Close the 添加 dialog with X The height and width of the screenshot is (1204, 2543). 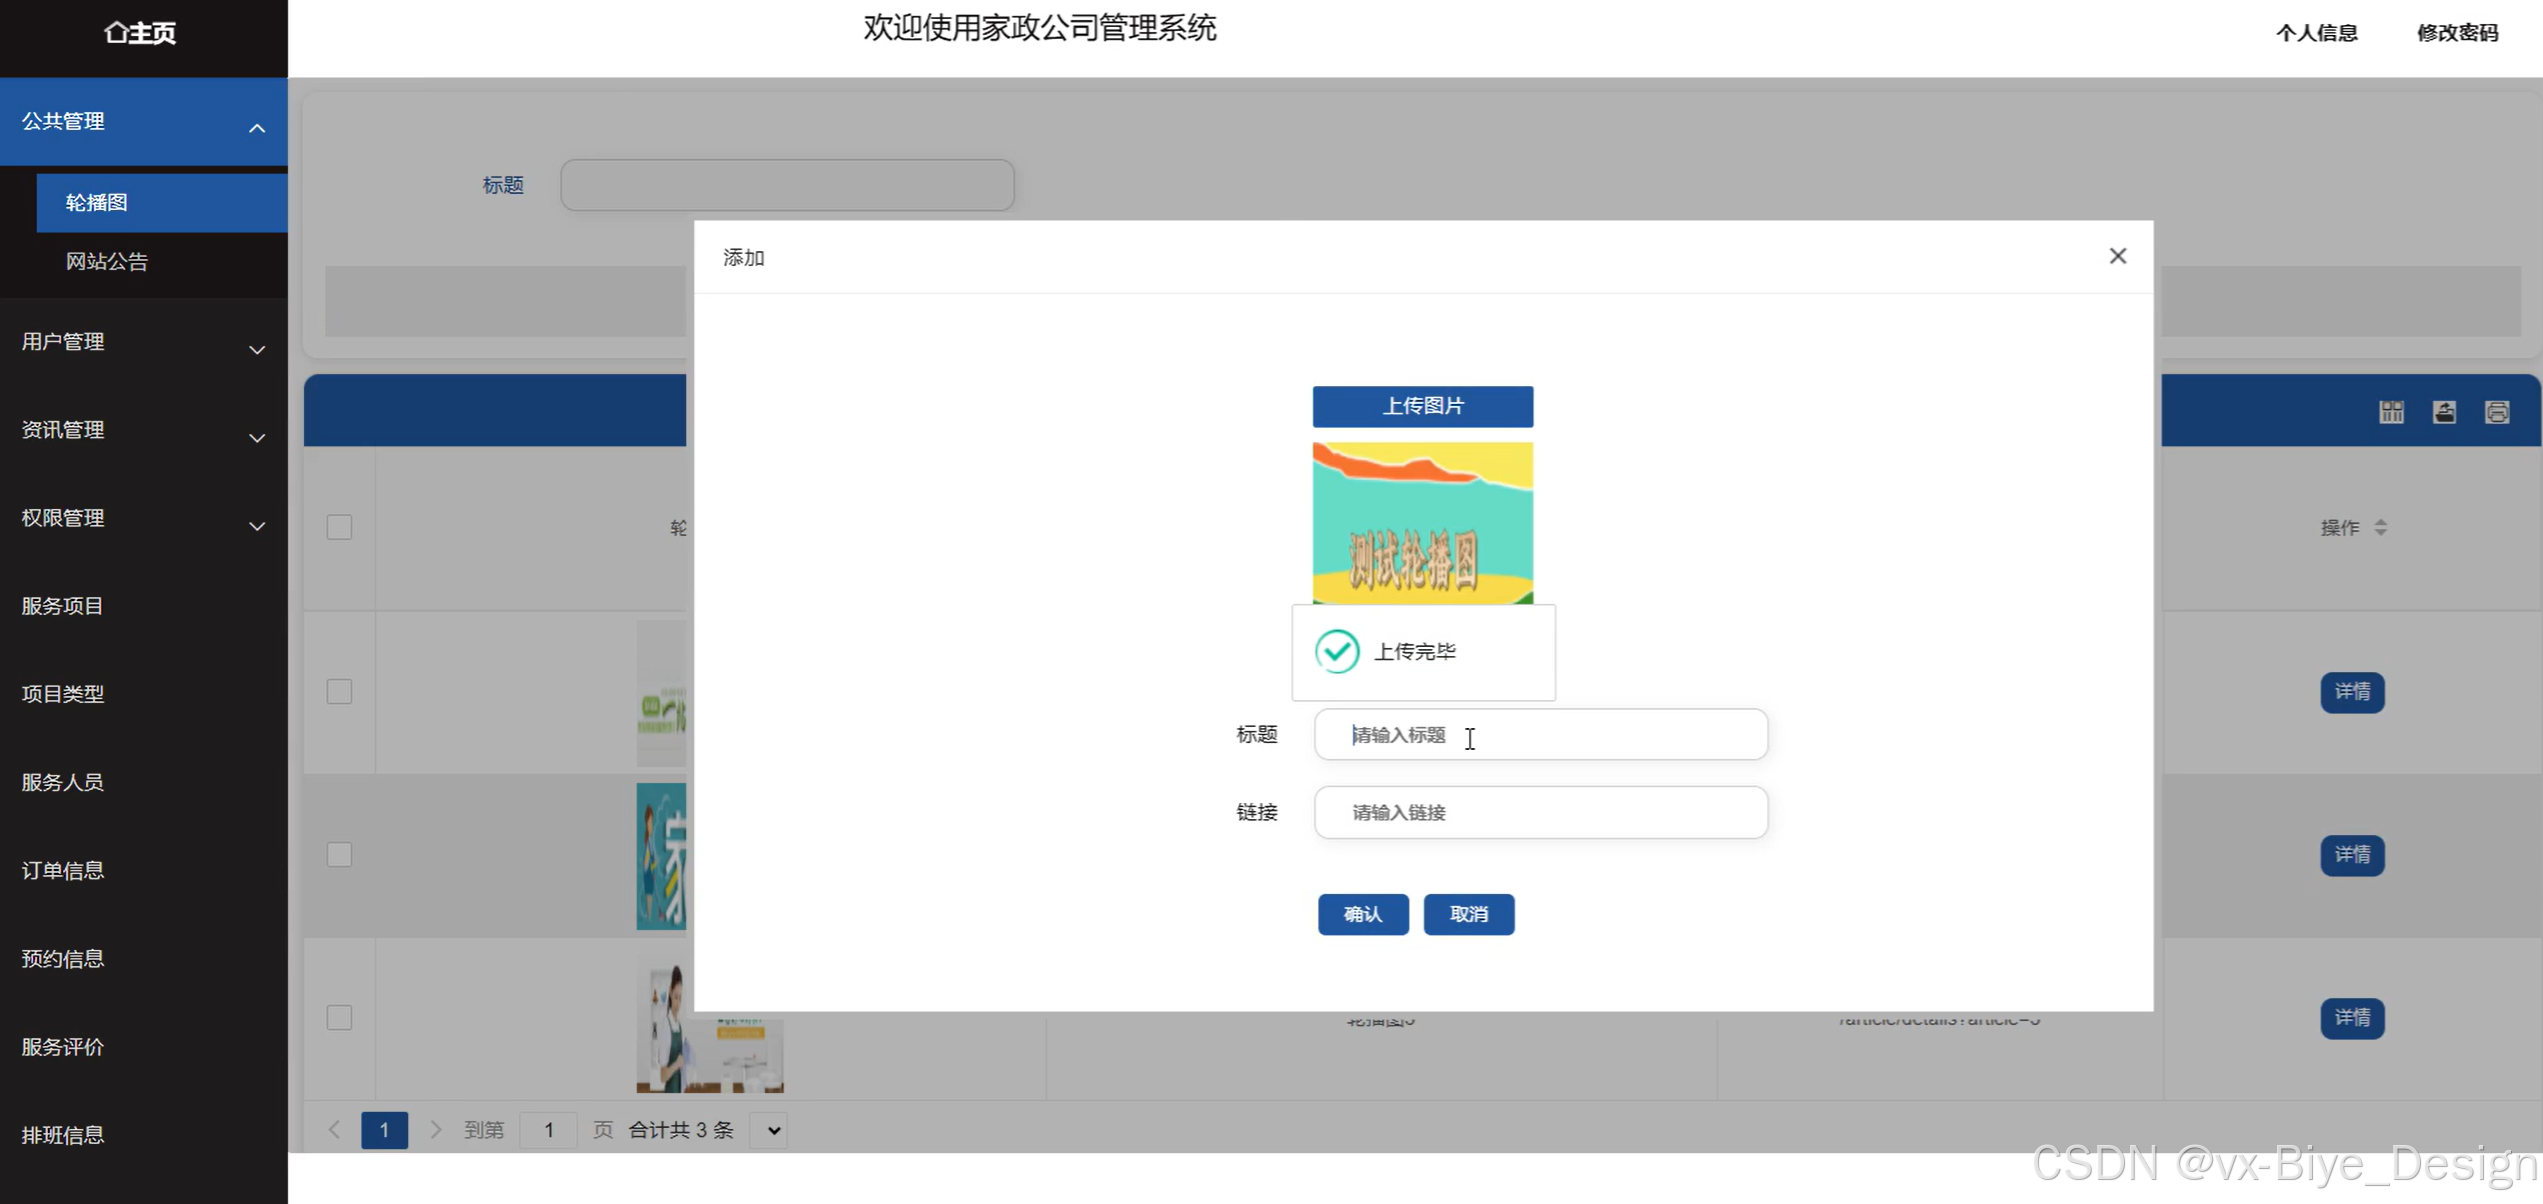(2117, 256)
